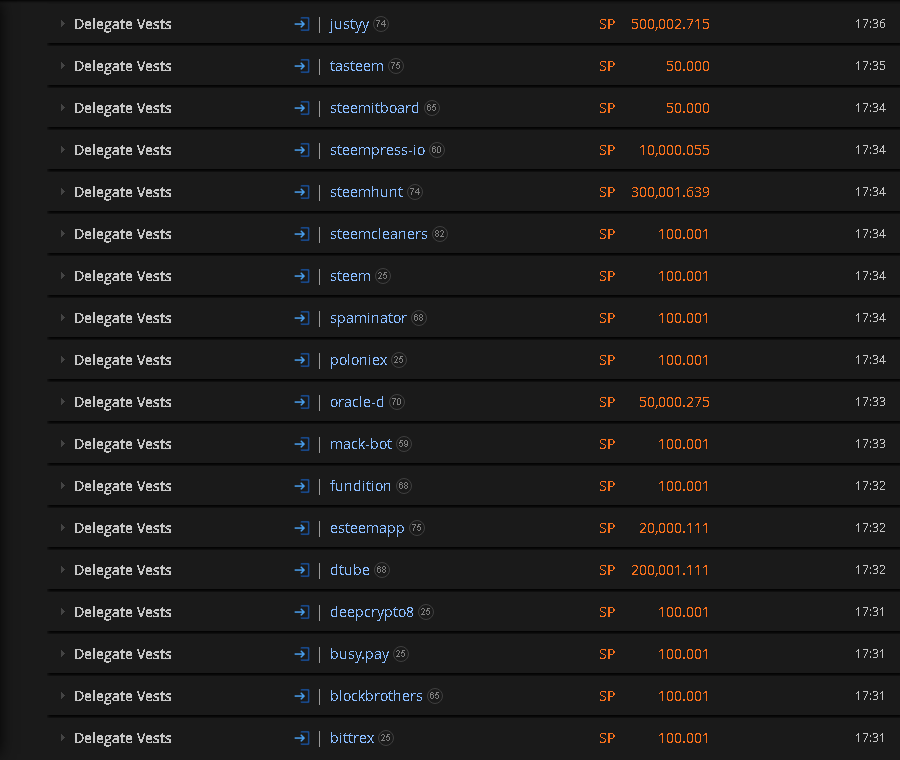Click the reputation badge 74 next to justyy
Screen dimensions: 900x760
click(381, 24)
